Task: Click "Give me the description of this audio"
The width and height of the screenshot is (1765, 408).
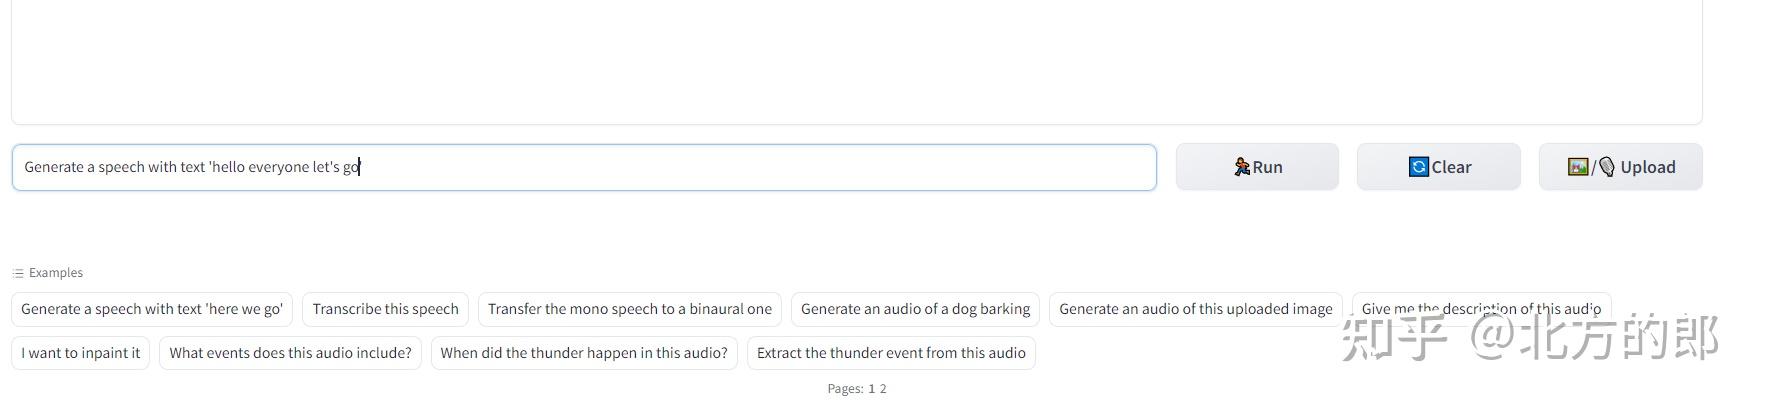Action: (x=1481, y=309)
